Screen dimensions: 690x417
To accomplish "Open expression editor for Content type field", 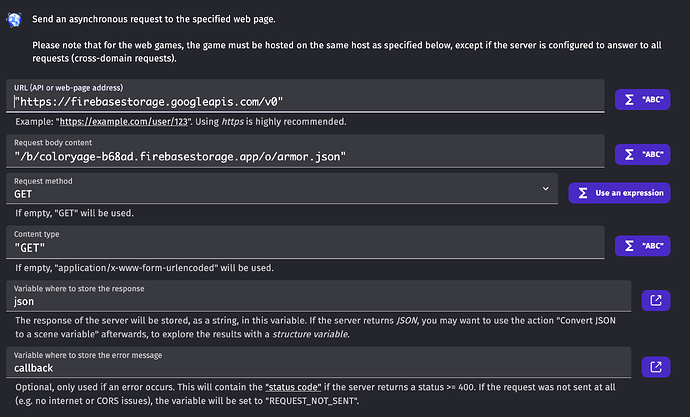I will click(x=642, y=246).
